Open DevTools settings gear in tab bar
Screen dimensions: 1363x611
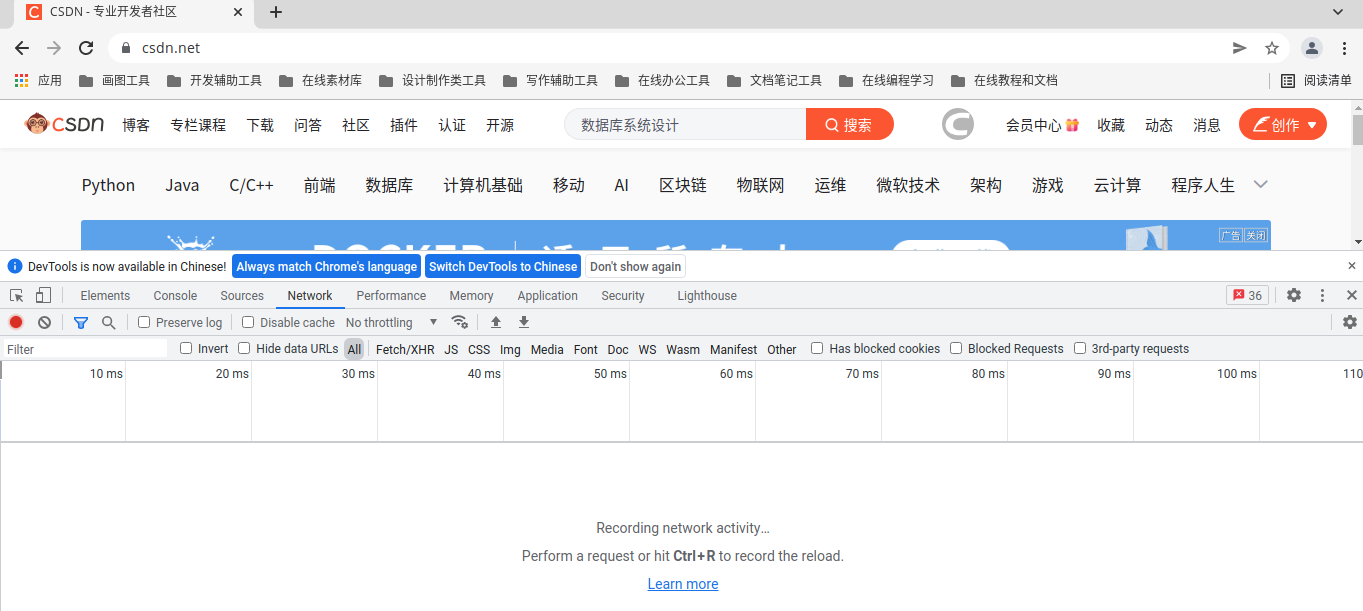[1293, 295]
